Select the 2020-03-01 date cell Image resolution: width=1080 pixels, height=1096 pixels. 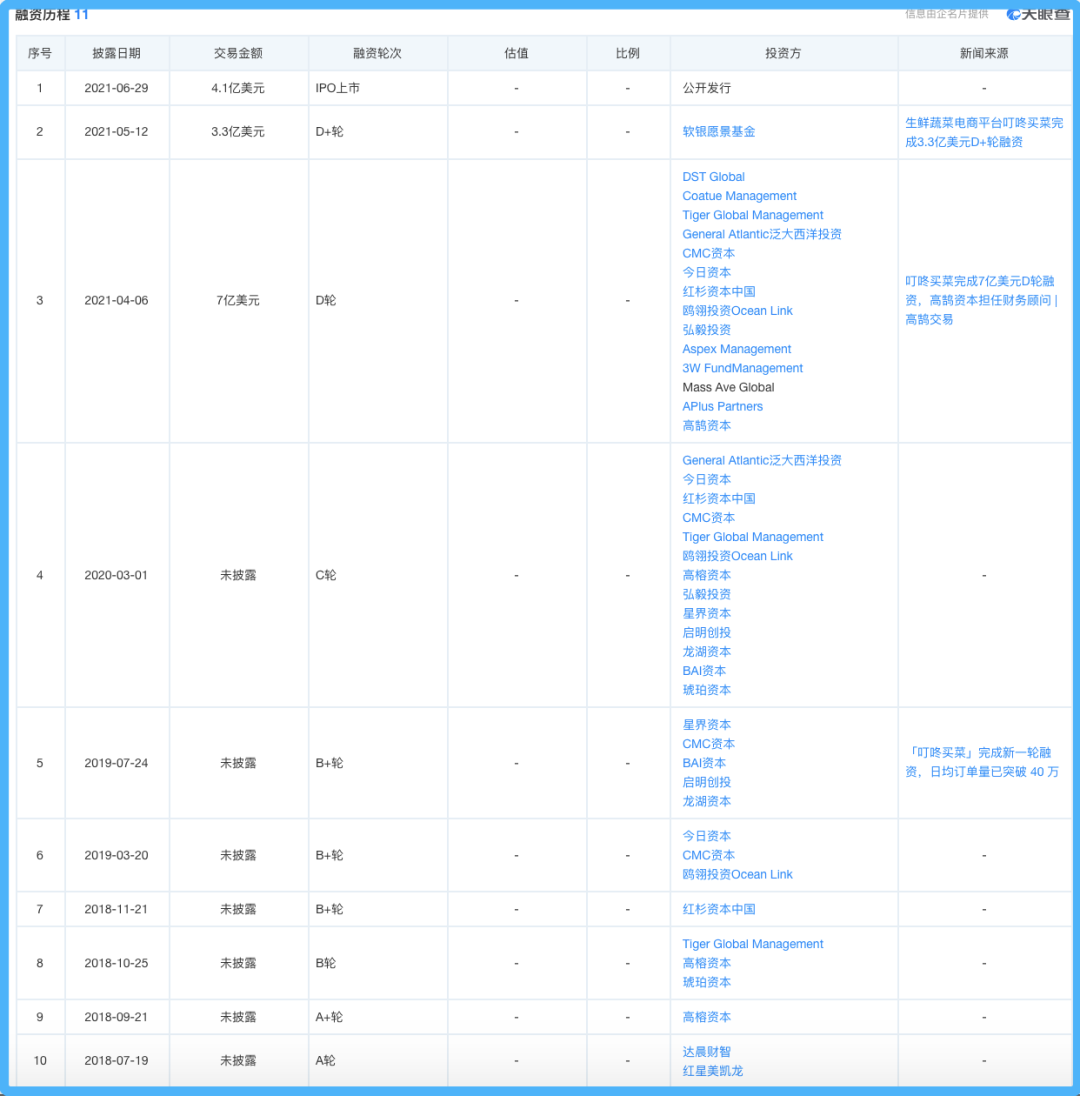[x=116, y=575]
